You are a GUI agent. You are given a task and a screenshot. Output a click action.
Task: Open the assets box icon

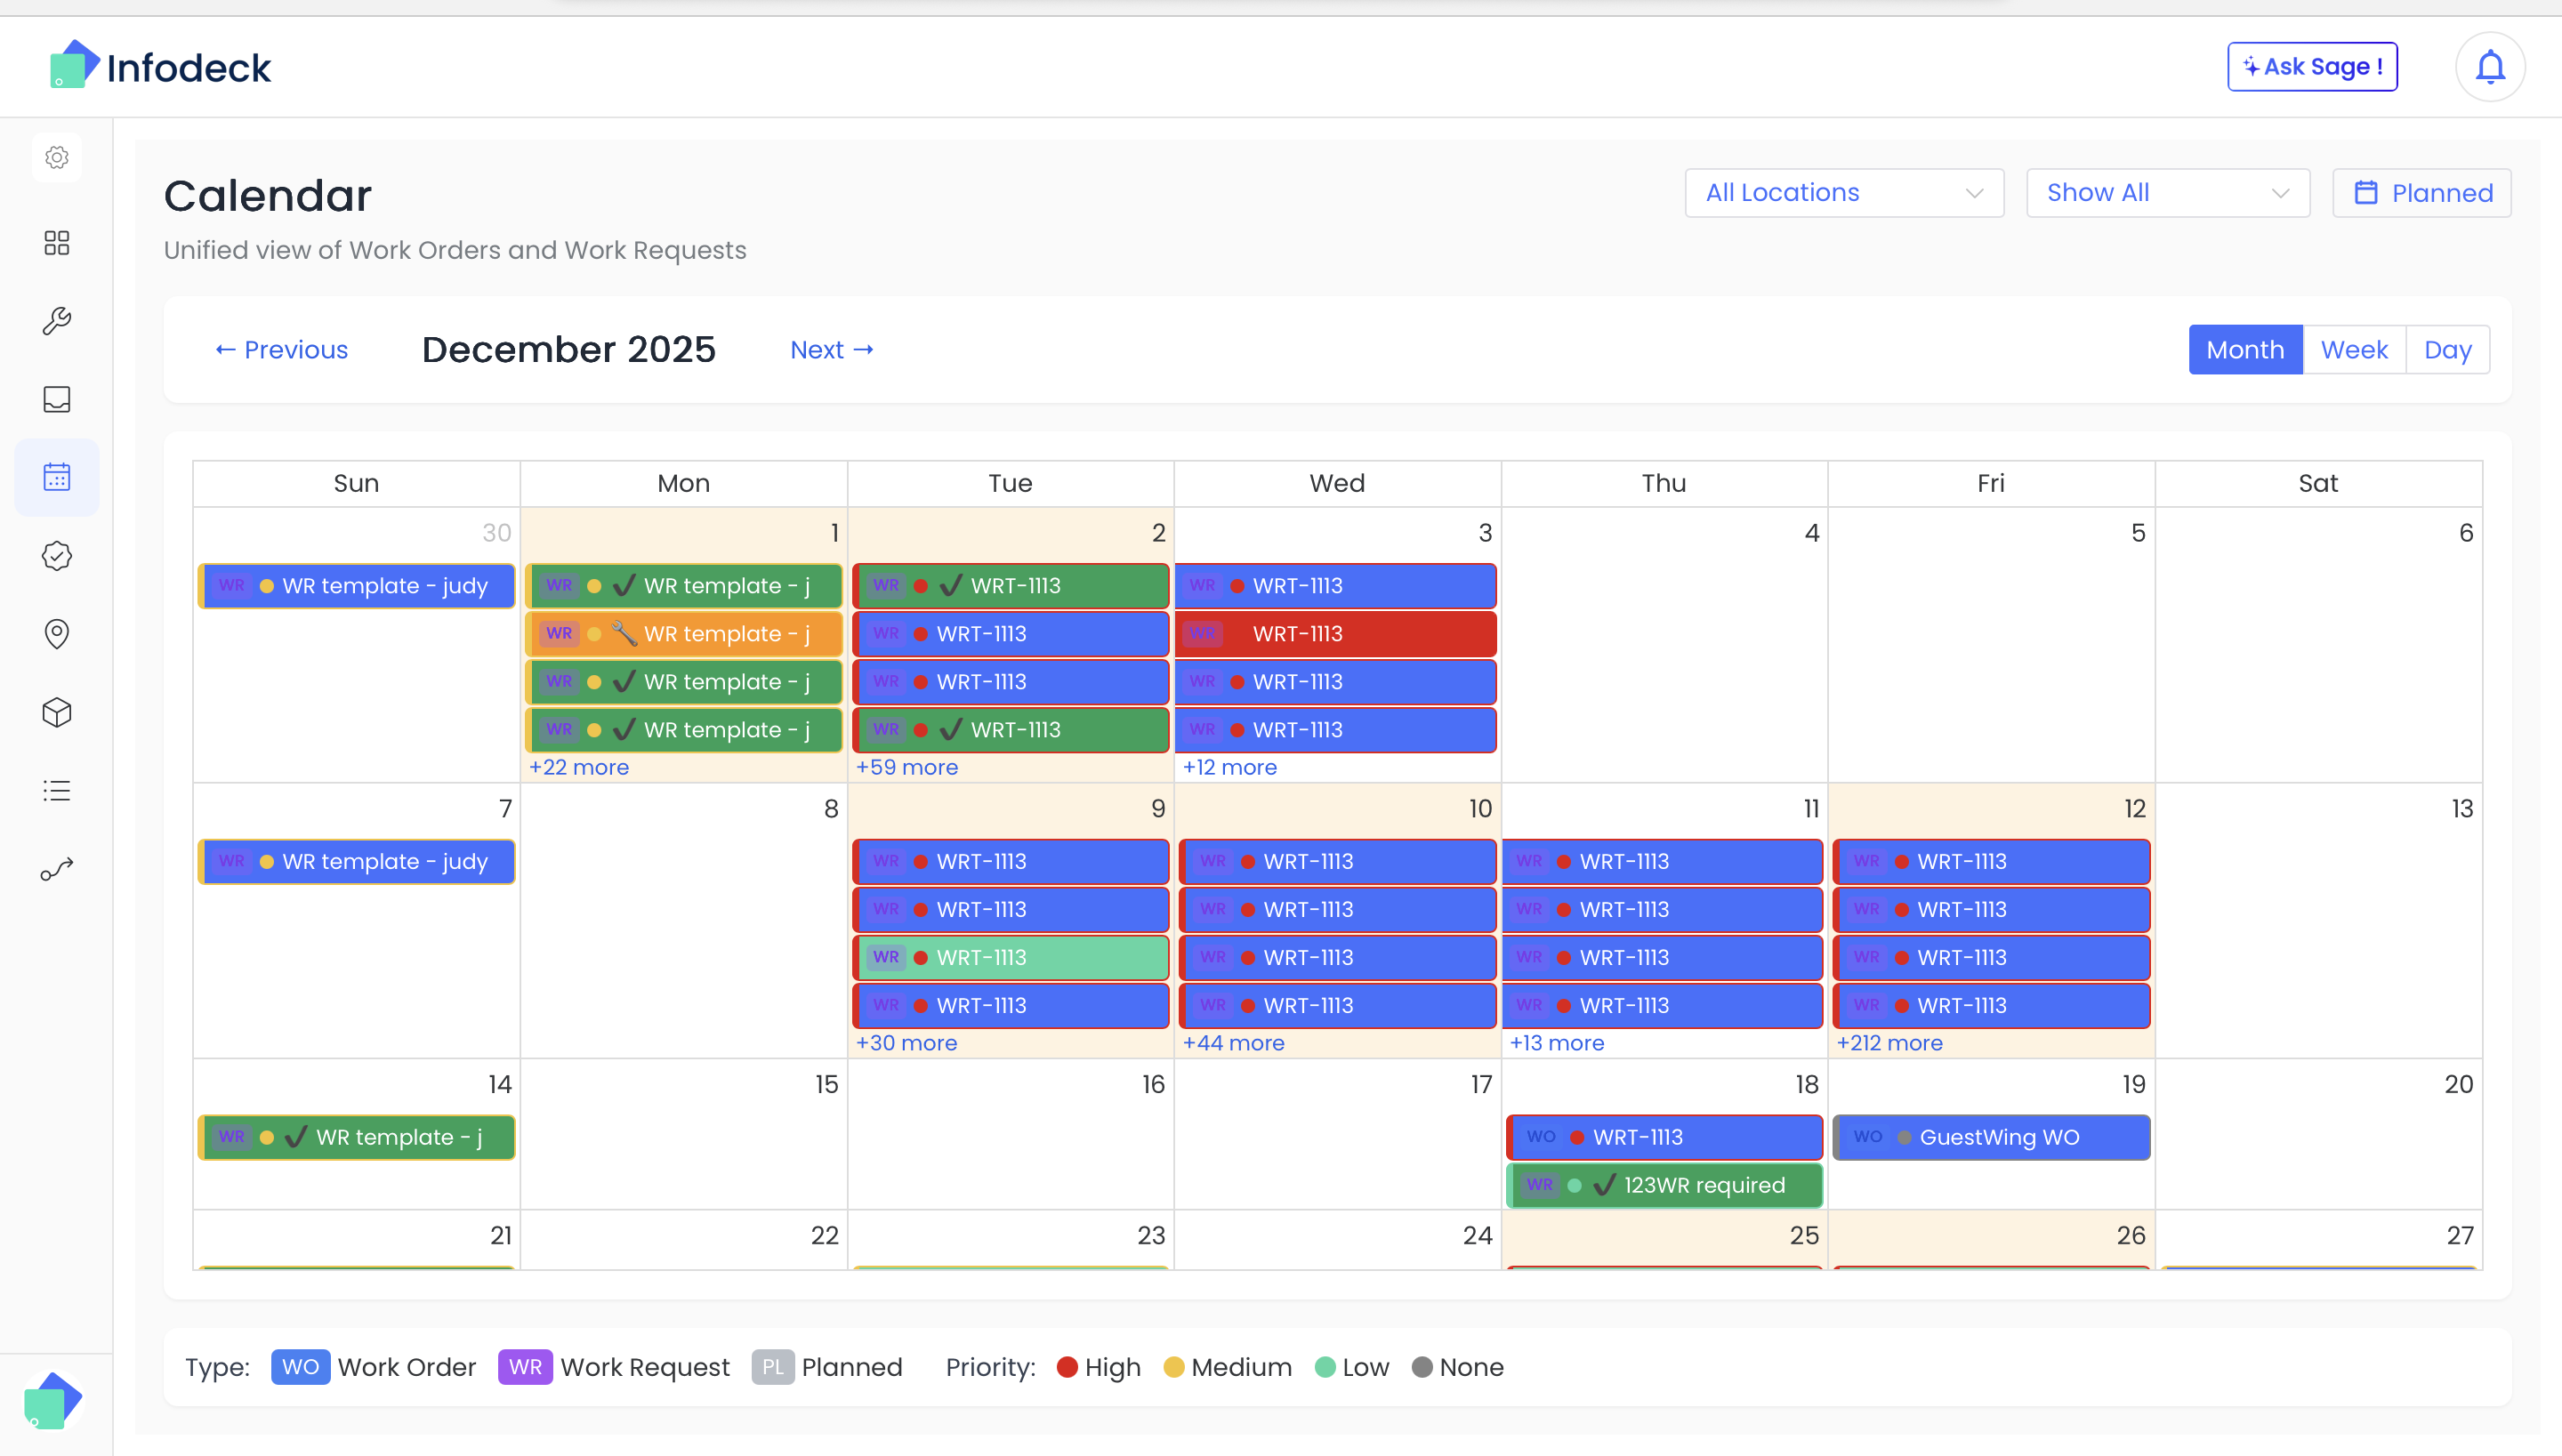[56, 712]
